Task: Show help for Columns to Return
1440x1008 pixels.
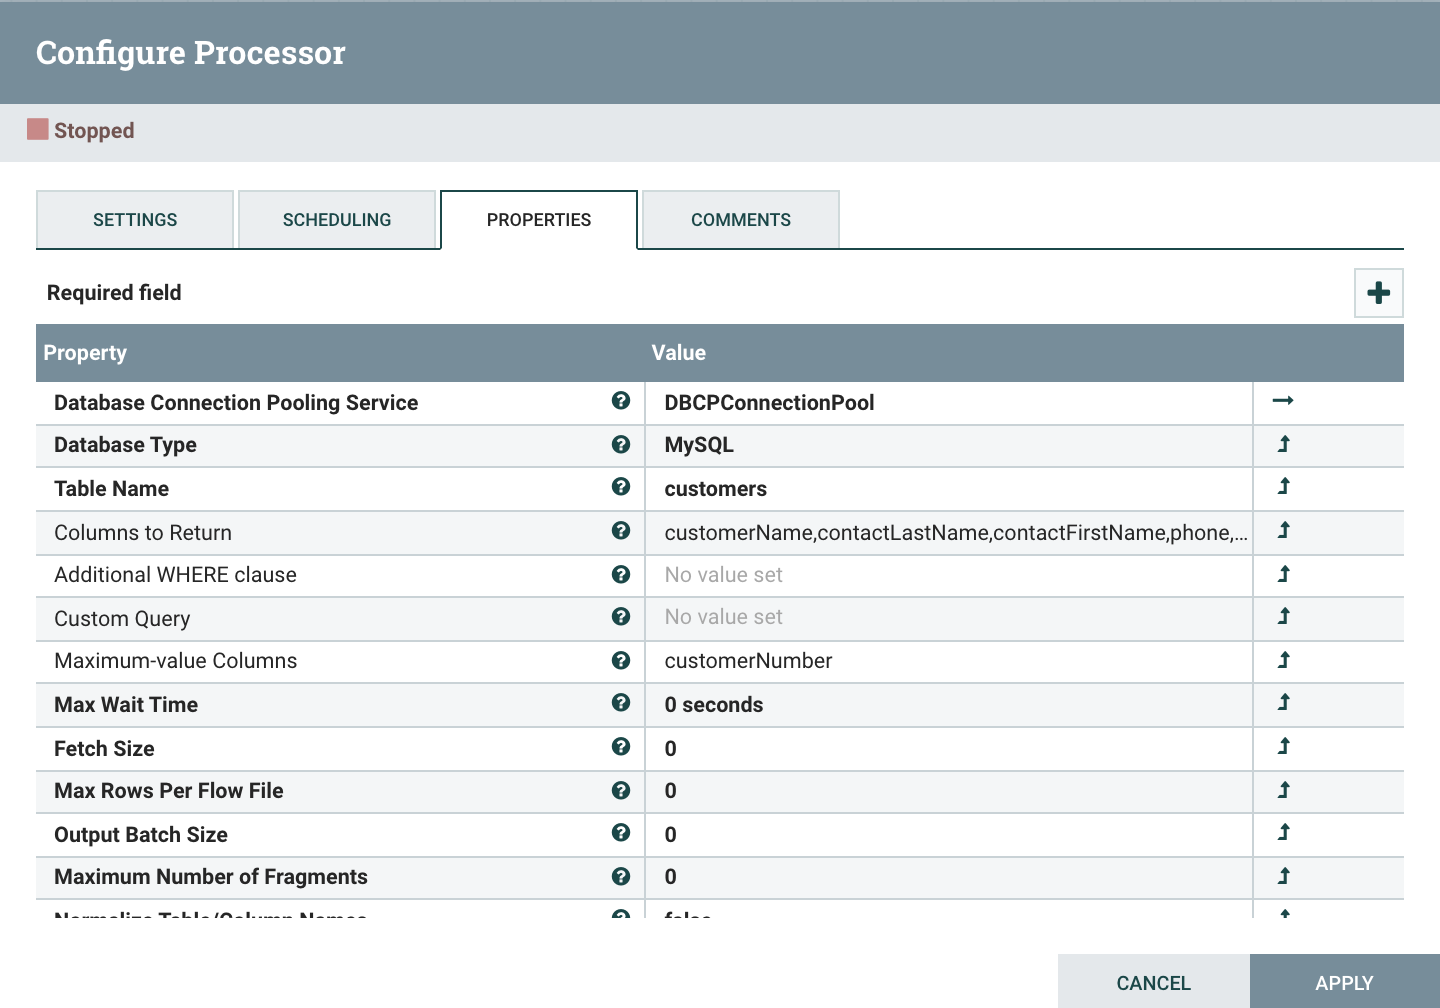Action: [621, 531]
